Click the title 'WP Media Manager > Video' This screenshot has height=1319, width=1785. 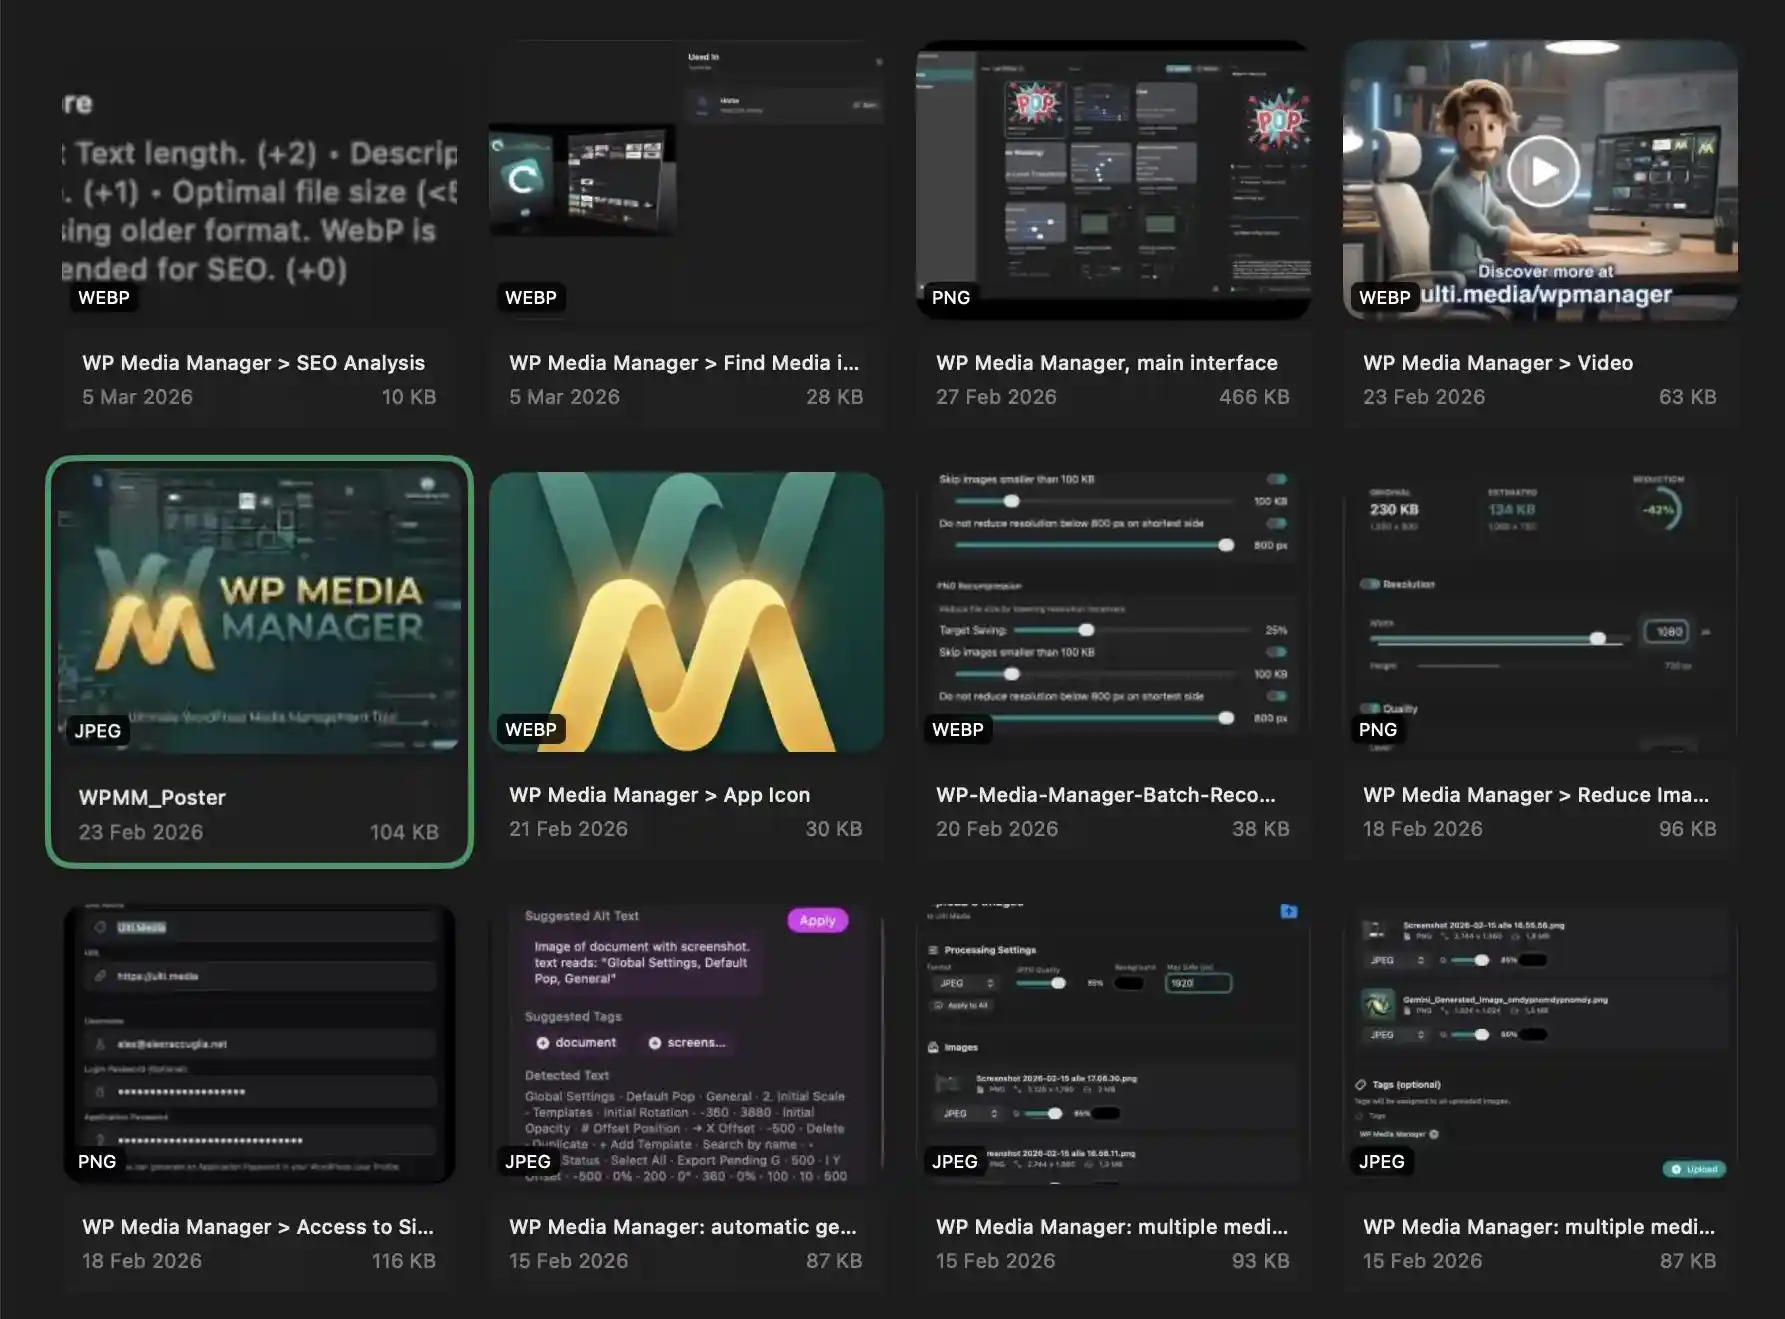[x=1498, y=363]
